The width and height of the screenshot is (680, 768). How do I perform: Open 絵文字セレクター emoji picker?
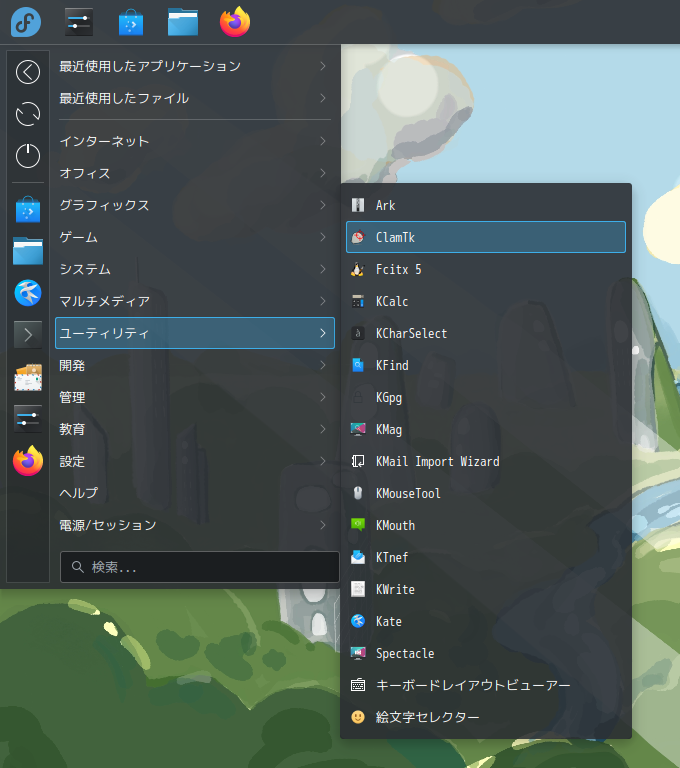point(486,718)
